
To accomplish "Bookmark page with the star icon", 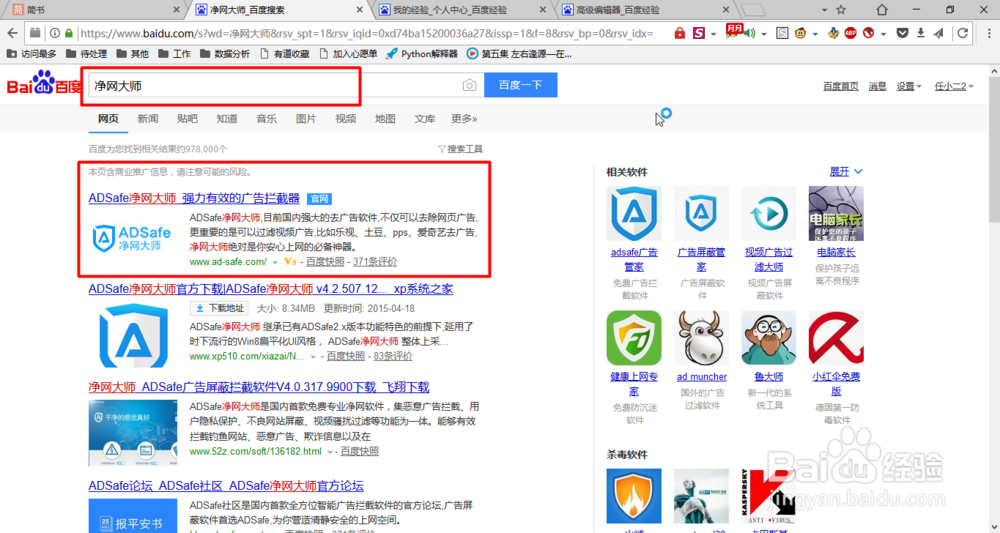I will tap(841, 10).
